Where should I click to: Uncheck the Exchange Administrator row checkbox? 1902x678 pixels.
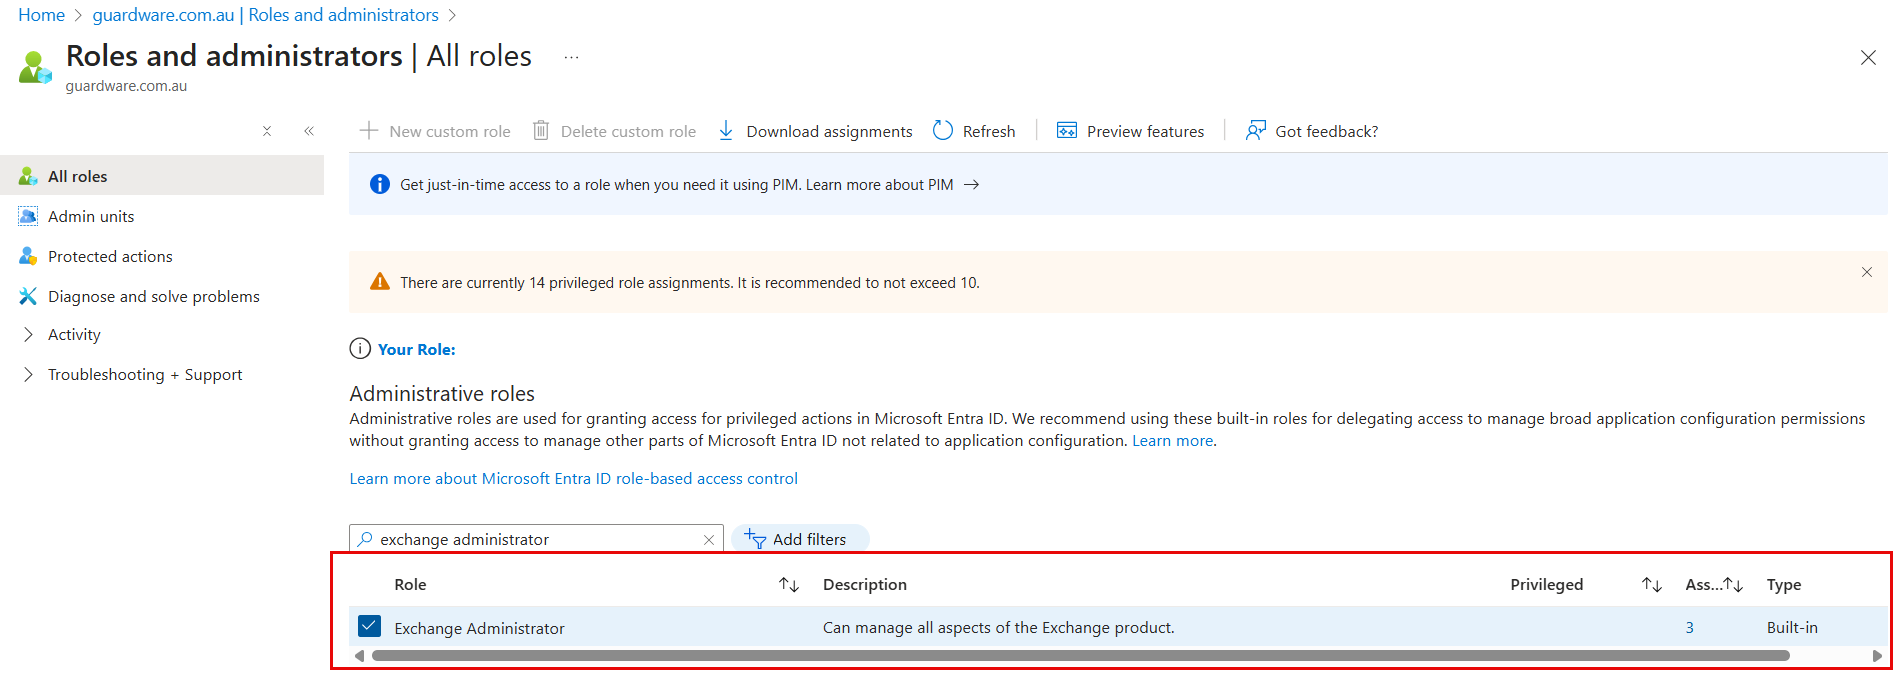tap(369, 627)
